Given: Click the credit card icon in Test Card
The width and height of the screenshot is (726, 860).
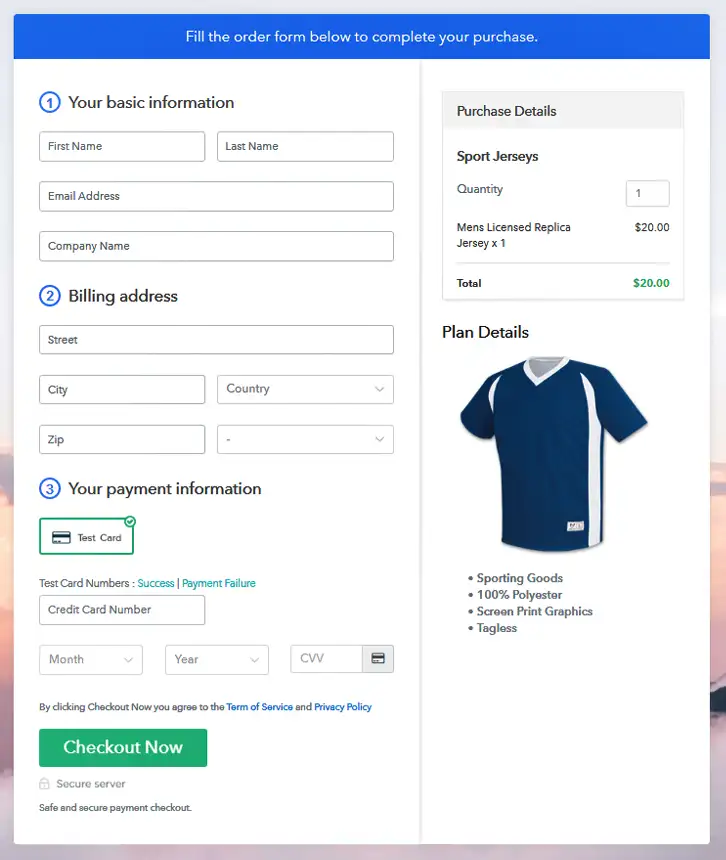Looking at the screenshot, I should 61,538.
